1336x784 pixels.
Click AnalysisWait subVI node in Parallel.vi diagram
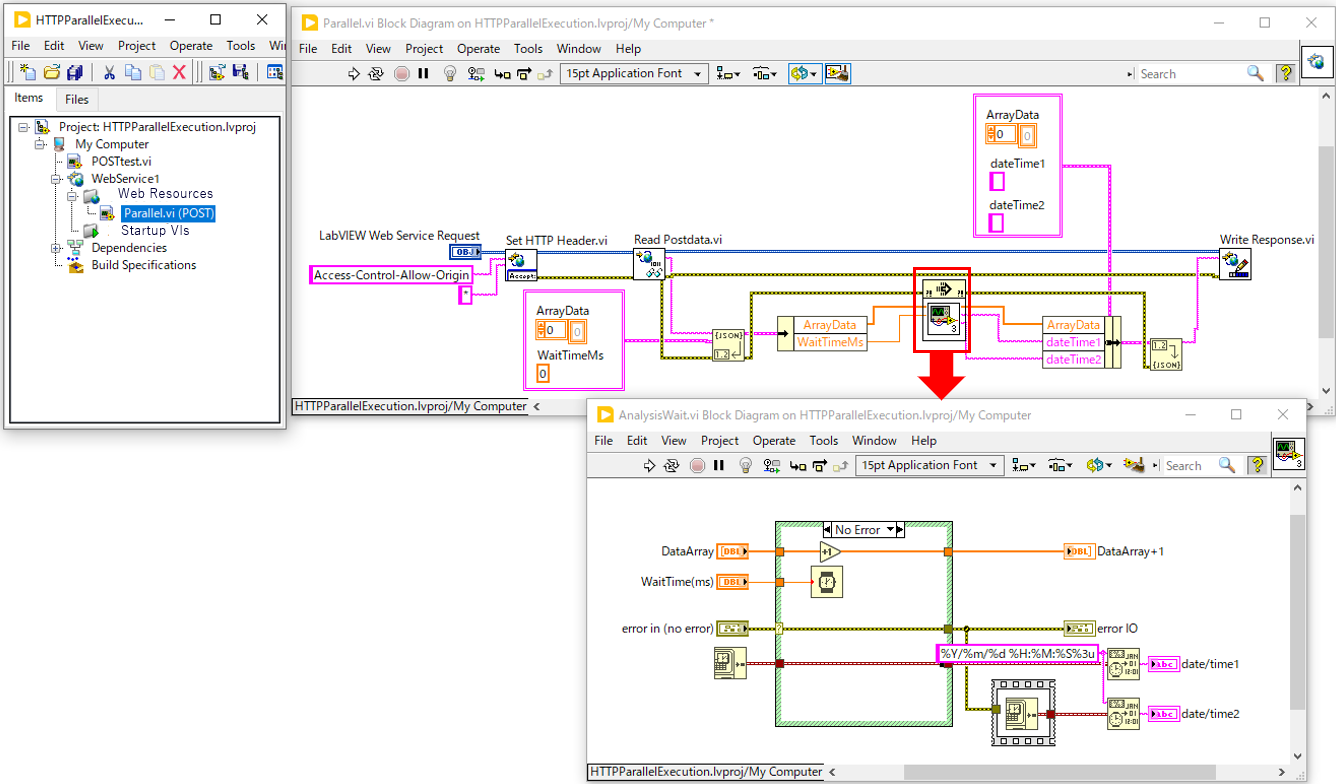pos(944,319)
